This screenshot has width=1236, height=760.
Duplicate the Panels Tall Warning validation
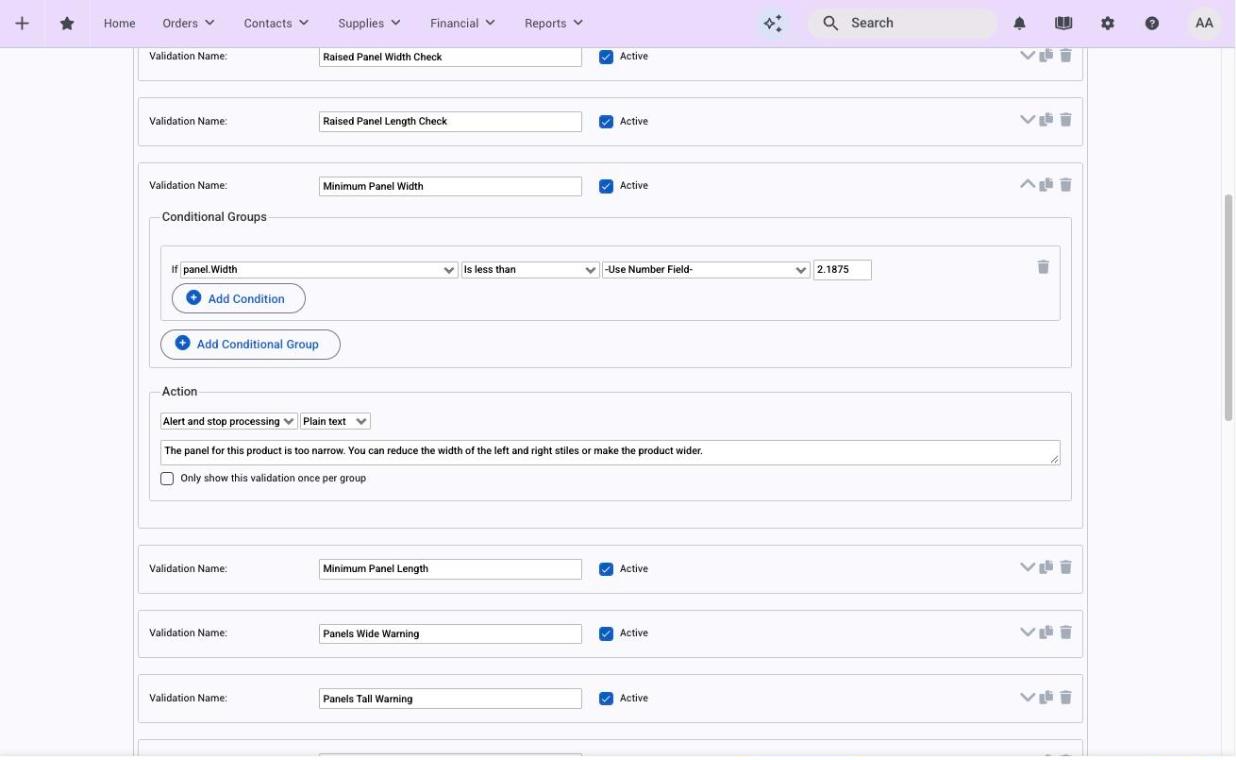[1046, 697]
